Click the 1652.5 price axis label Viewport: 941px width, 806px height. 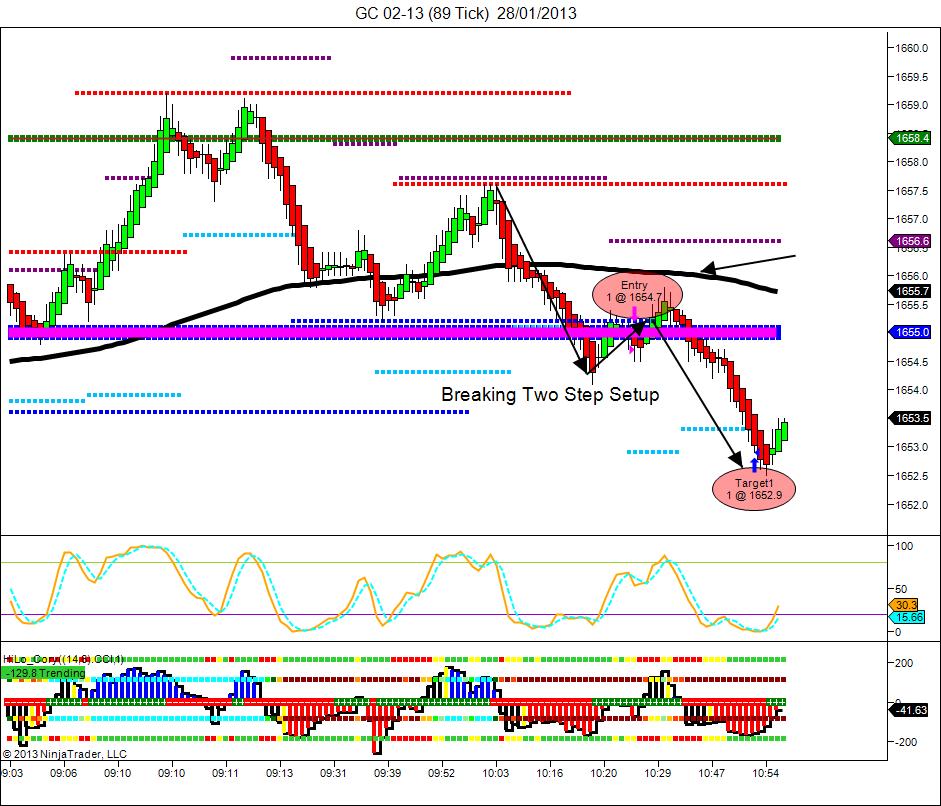point(912,476)
